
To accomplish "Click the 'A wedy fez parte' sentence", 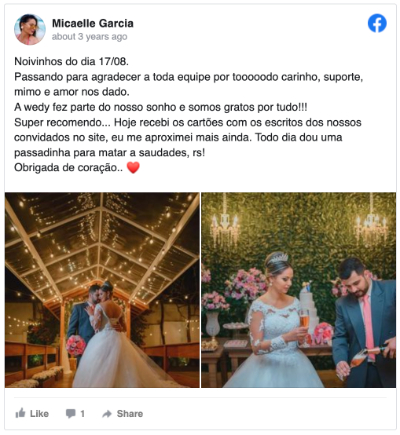I will click(x=161, y=107).
